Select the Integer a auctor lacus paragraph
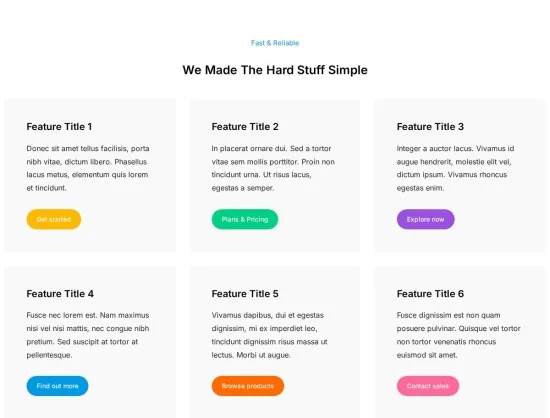The width and height of the screenshot is (550, 418). coord(455,168)
